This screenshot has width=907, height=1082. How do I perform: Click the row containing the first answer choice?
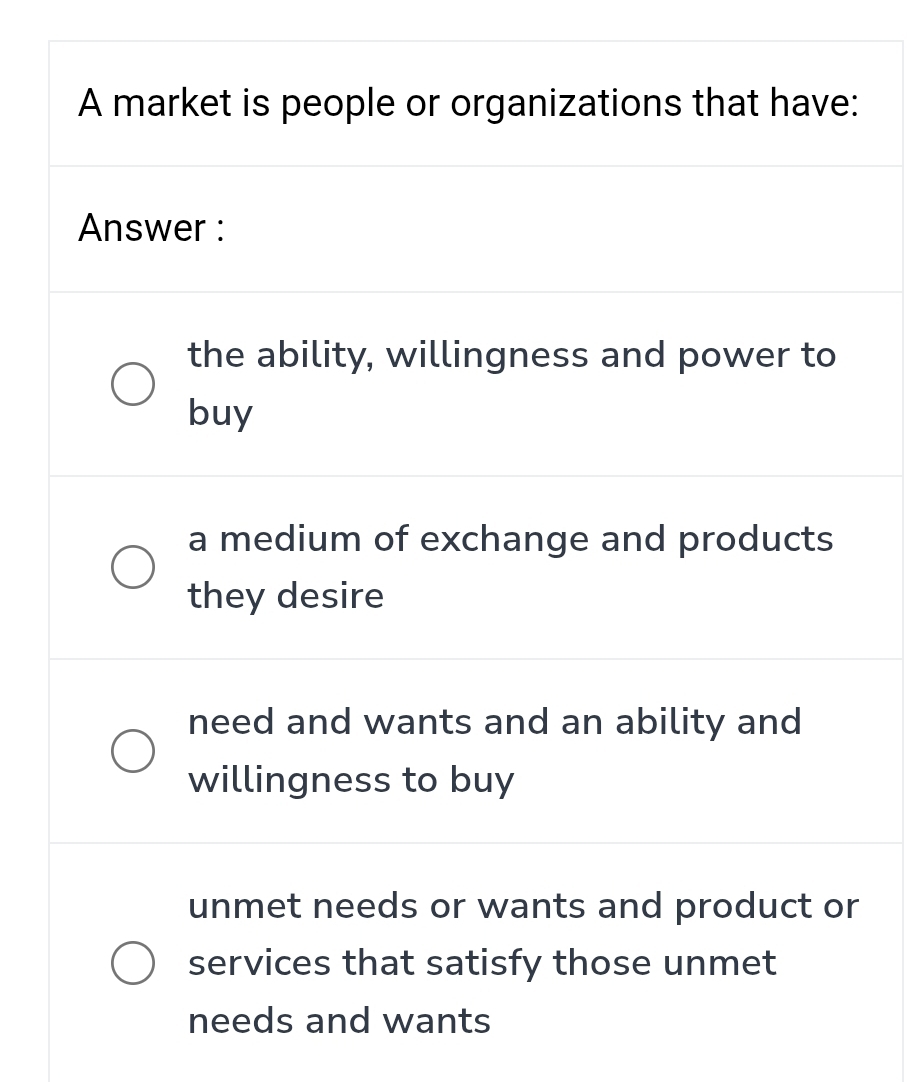(475, 383)
